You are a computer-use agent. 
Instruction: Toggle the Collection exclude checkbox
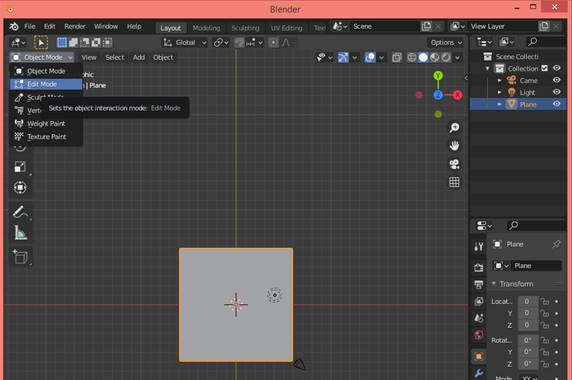(x=545, y=68)
